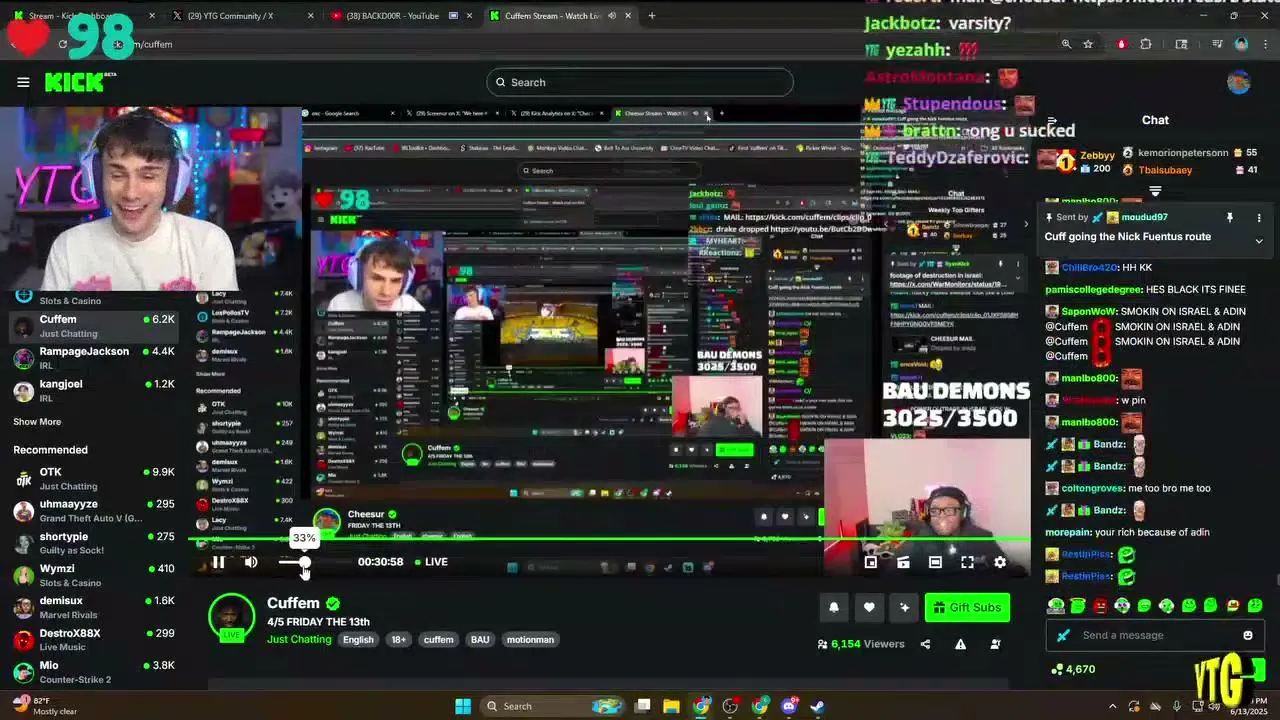Image resolution: width=1280 pixels, height=720 pixels.
Task: Switch to the first Kick Stream tab
Action: pyautogui.click(x=82, y=16)
